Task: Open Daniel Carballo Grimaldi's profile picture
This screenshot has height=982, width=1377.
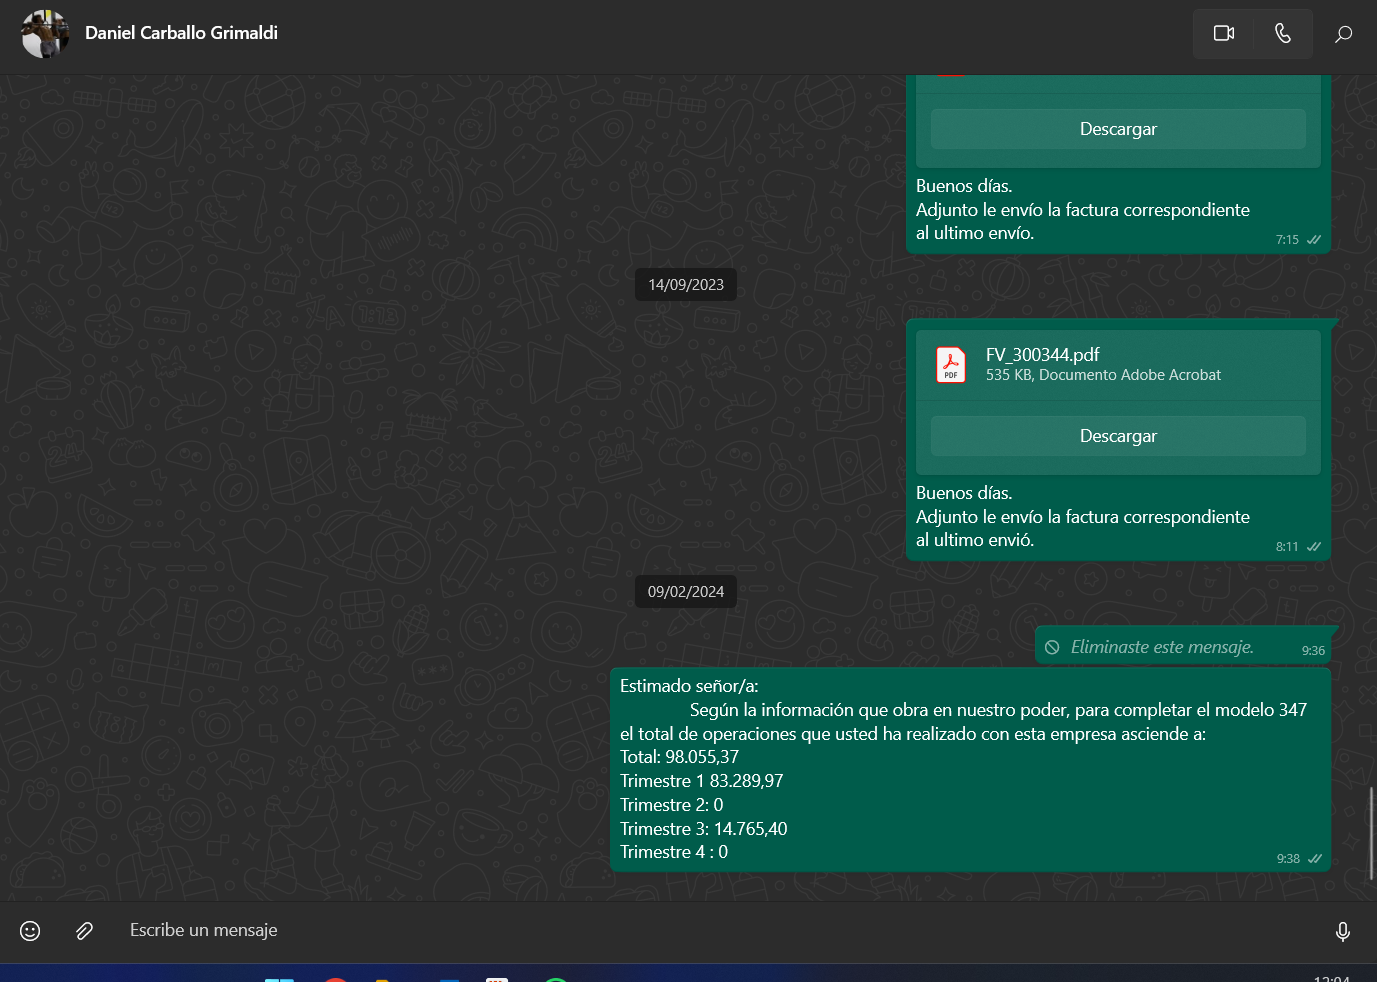Action: click(45, 34)
